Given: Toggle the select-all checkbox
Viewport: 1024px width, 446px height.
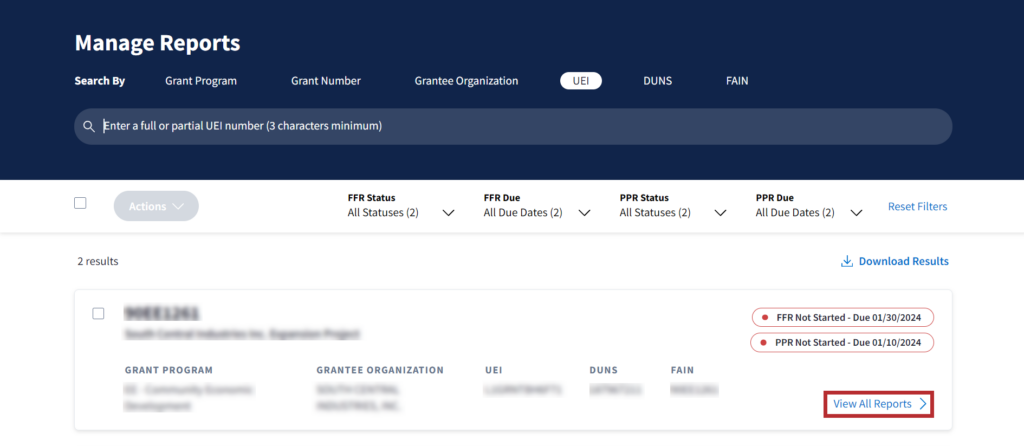Looking at the screenshot, I should click(x=80, y=203).
